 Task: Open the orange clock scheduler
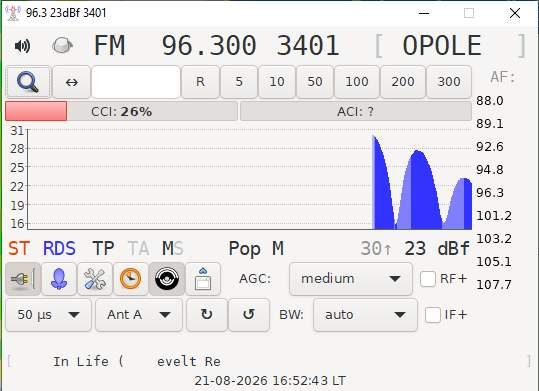click(x=130, y=279)
